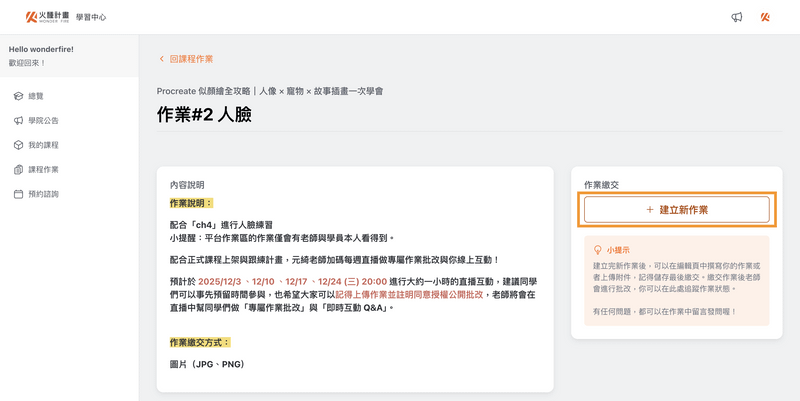This screenshot has height=401, width=800.
Task: Open the user profile avatar icon
Action: [765, 17]
